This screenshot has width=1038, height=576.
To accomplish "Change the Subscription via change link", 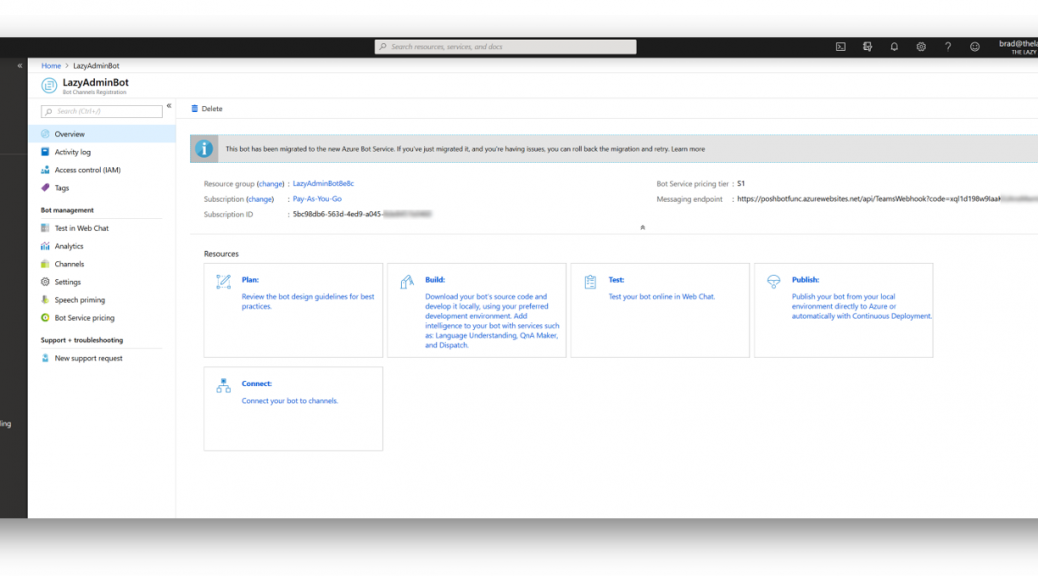I will [260, 199].
